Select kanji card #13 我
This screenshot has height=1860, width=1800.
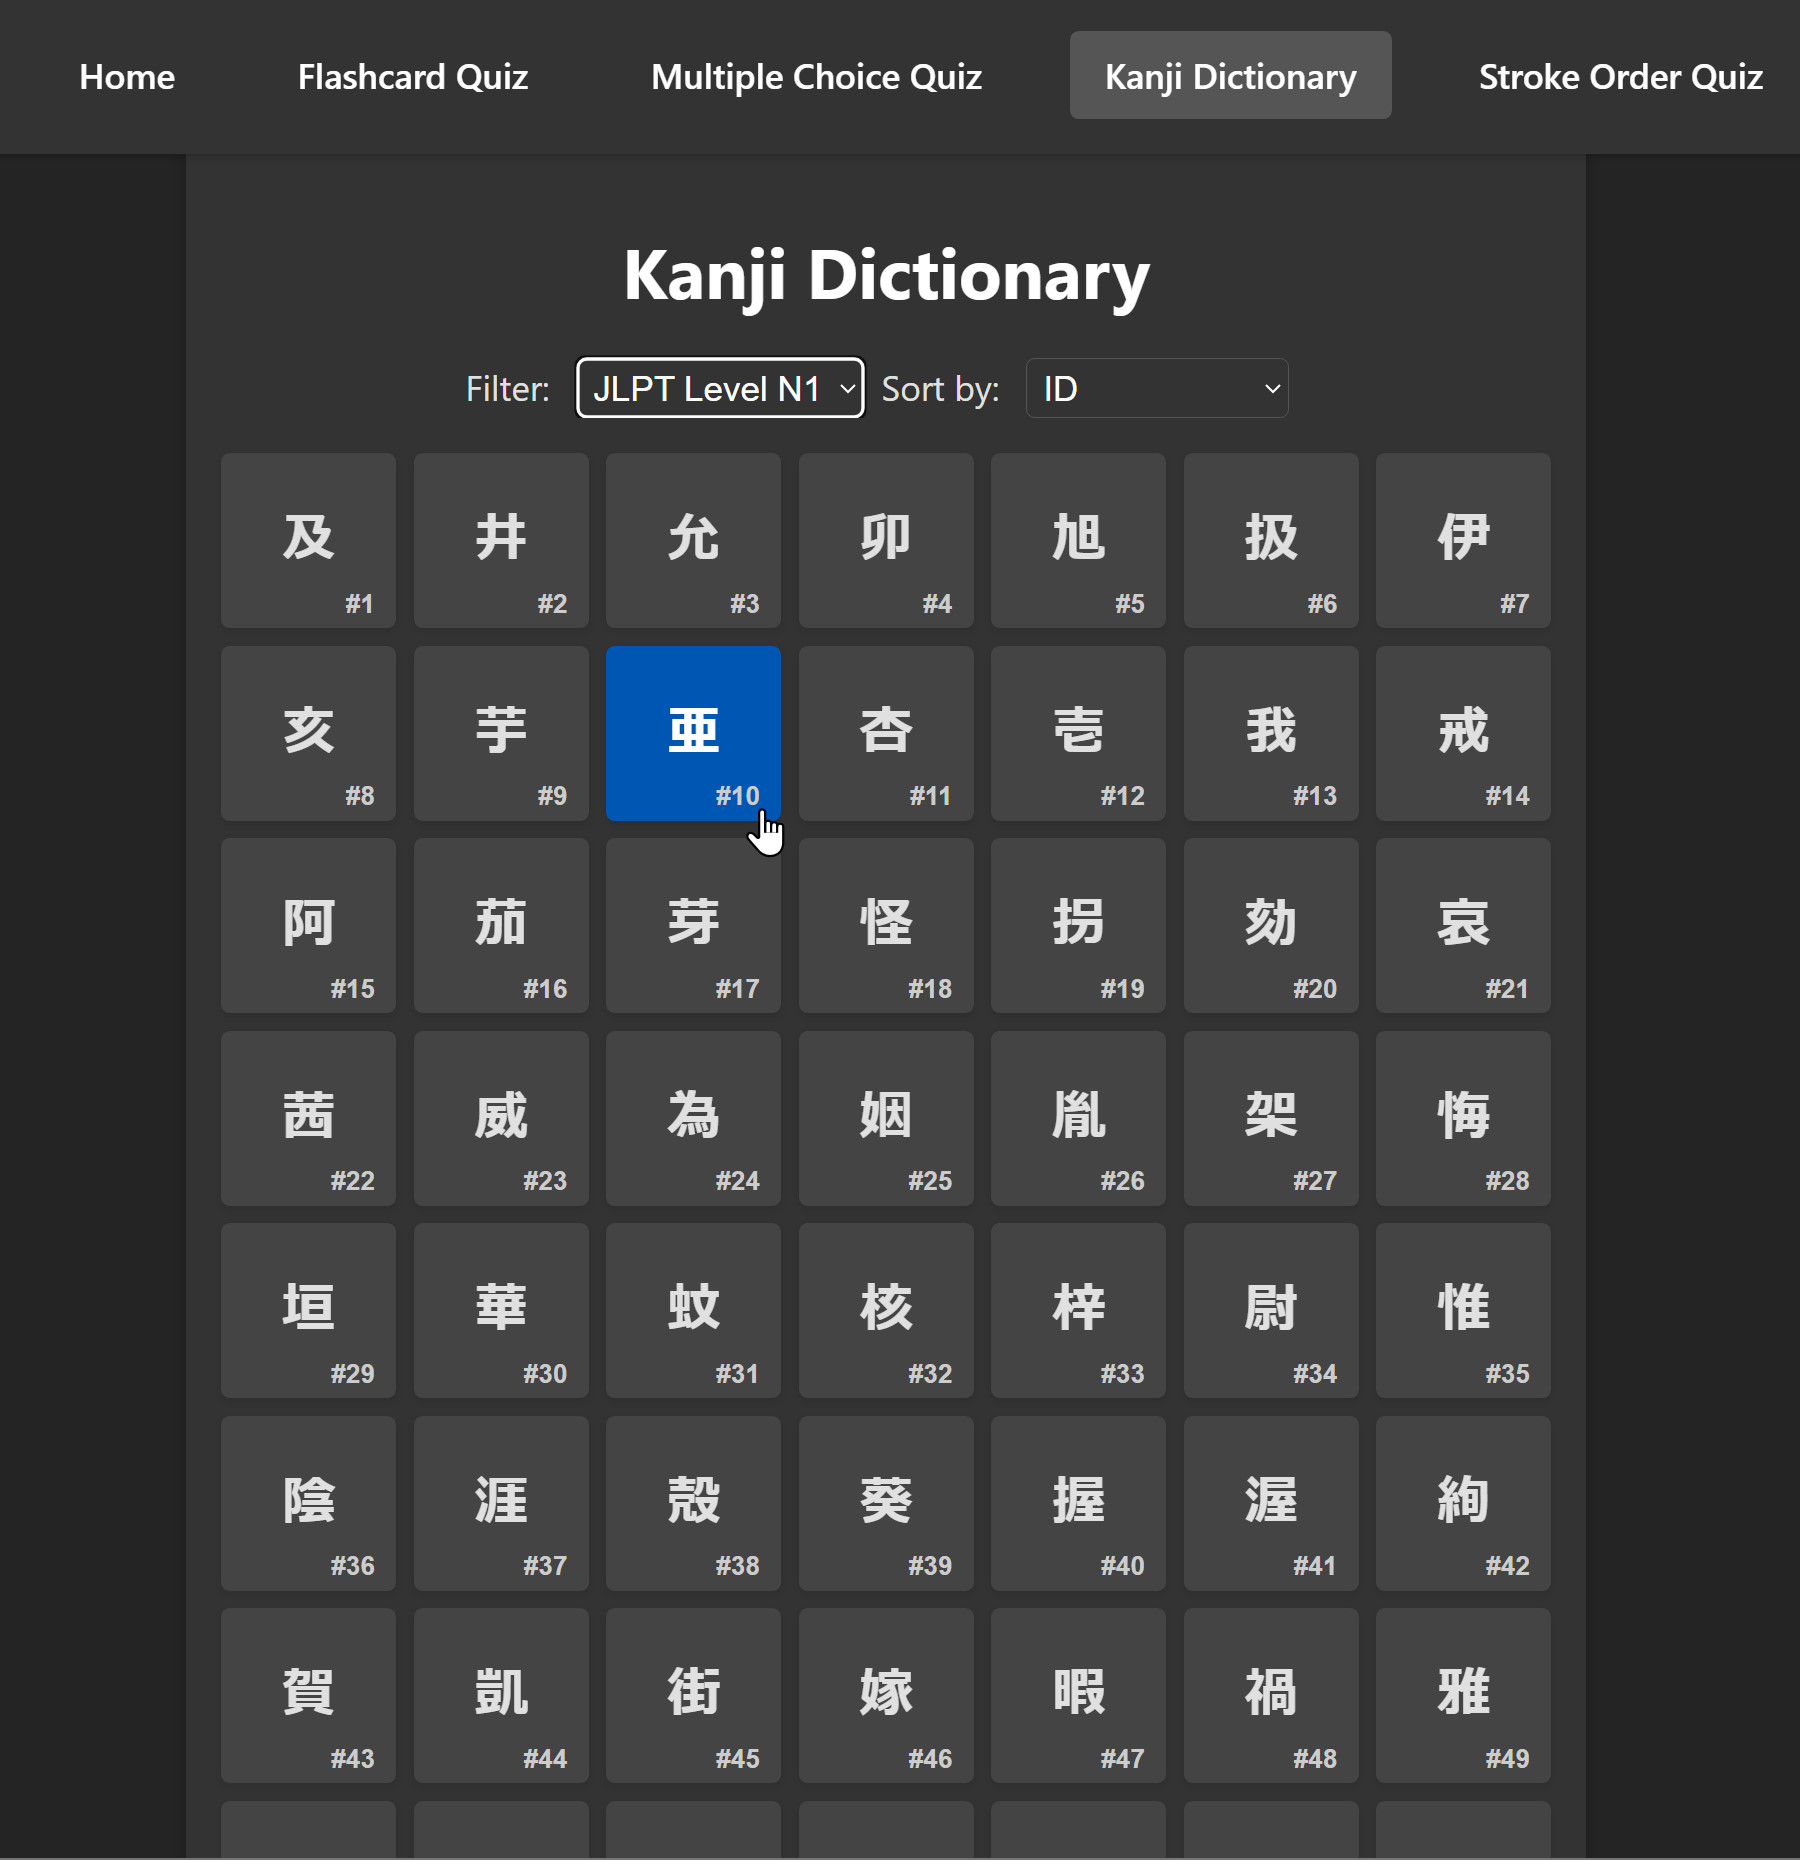pyautogui.click(x=1271, y=733)
